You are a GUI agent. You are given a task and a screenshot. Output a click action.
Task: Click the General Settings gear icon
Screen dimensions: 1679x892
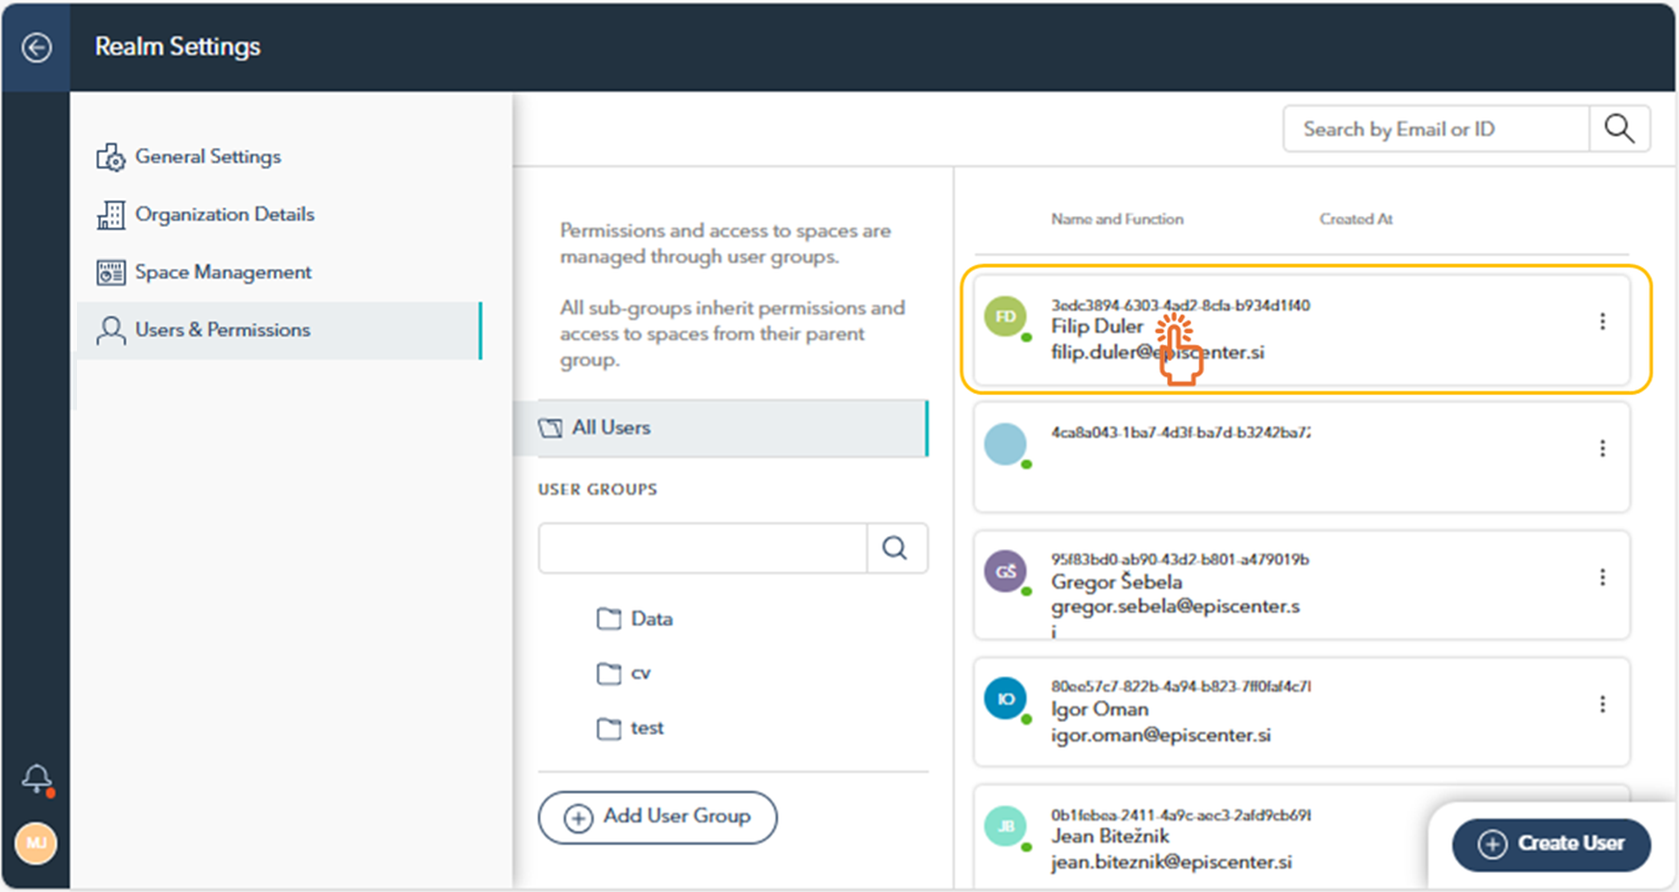click(110, 157)
